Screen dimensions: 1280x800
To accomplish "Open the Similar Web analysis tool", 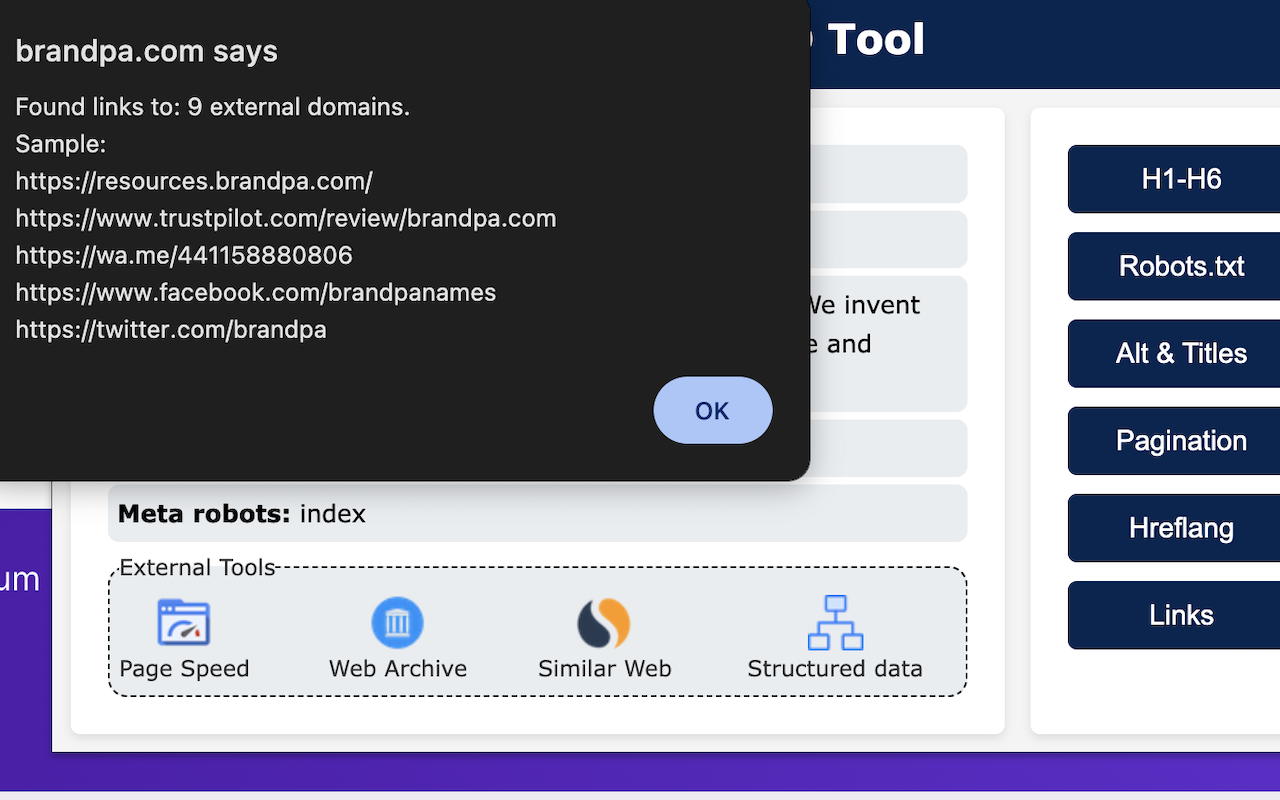I will point(604,637).
